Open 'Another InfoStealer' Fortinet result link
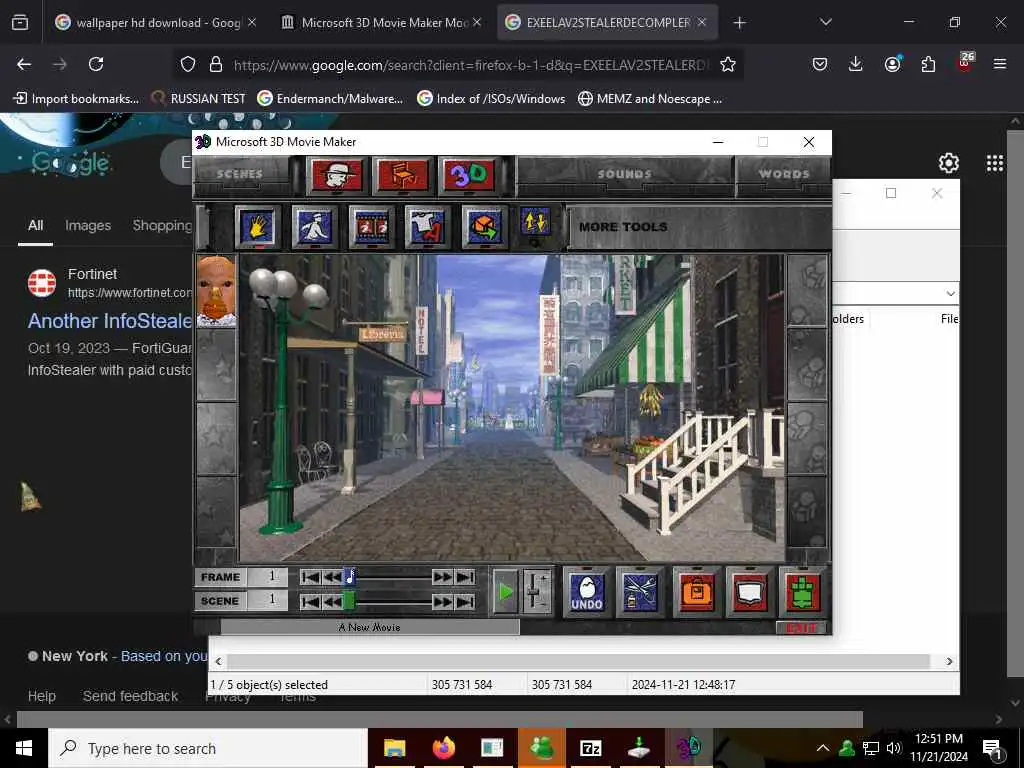This screenshot has width=1024, height=768. pyautogui.click(x=110, y=321)
